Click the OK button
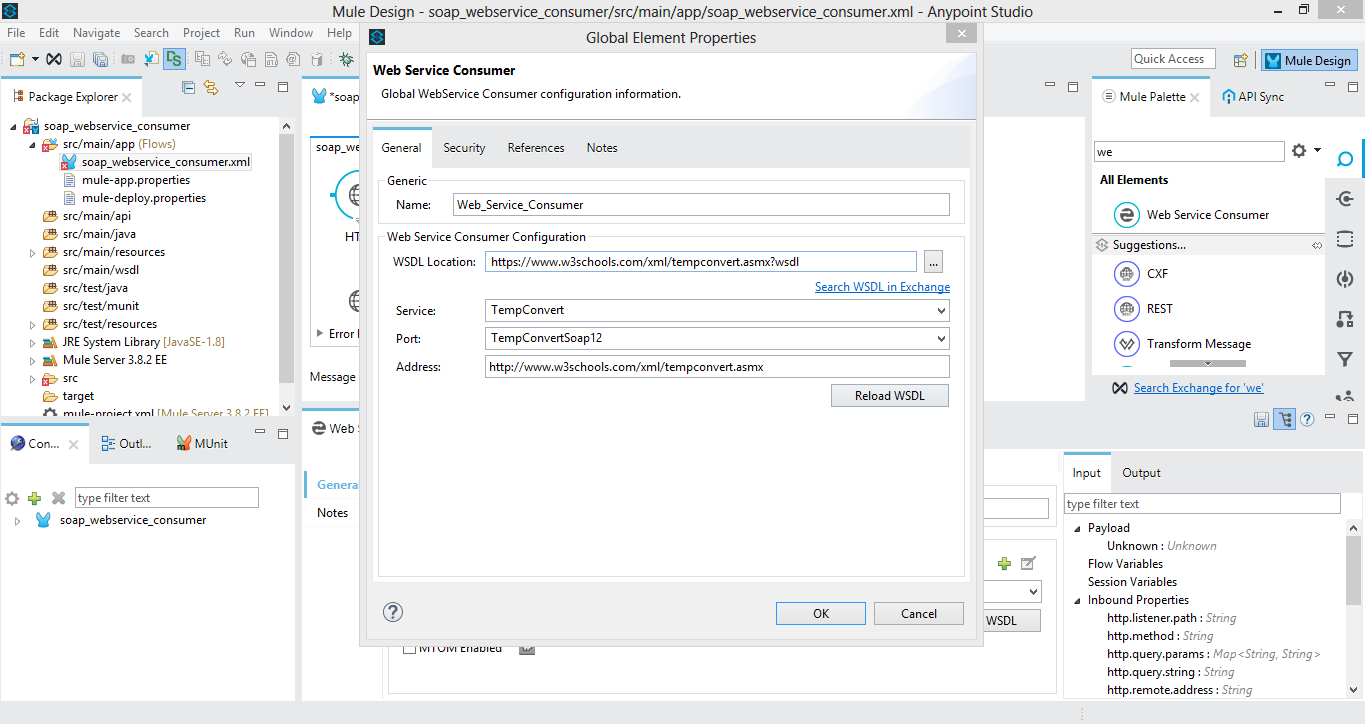Viewport: 1365px width, 724px height. (x=821, y=613)
